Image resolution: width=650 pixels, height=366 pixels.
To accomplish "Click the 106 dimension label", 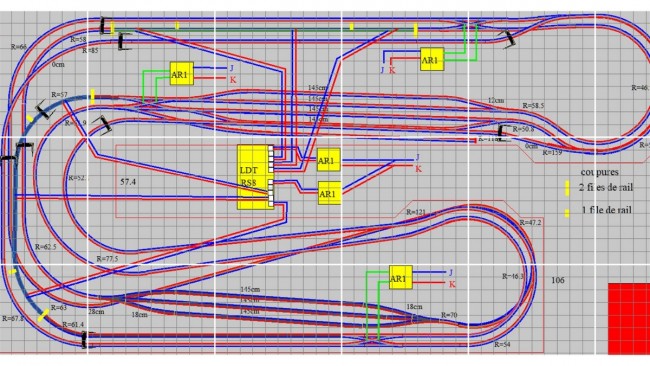I will tap(558, 280).
